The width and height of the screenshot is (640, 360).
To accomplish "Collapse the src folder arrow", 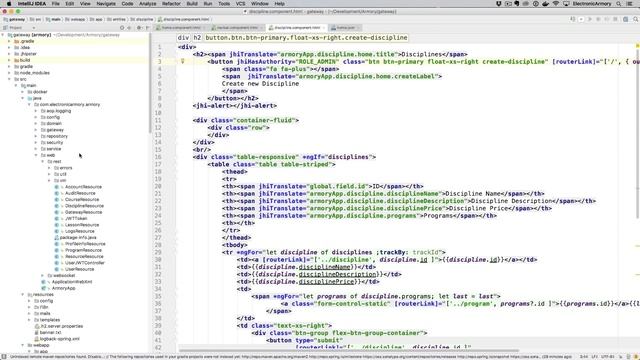I will click(9, 79).
